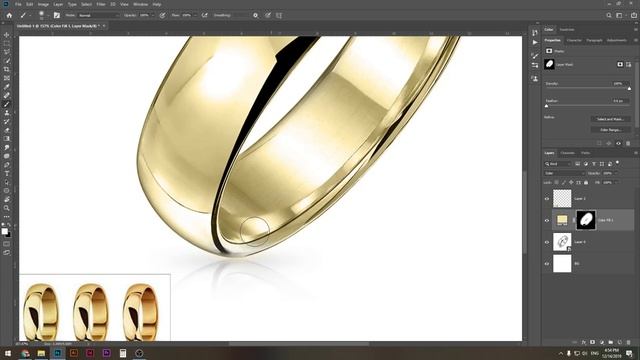Image resolution: width=640 pixels, height=360 pixels.
Task: Select the Crop tool
Action: tap(7, 69)
